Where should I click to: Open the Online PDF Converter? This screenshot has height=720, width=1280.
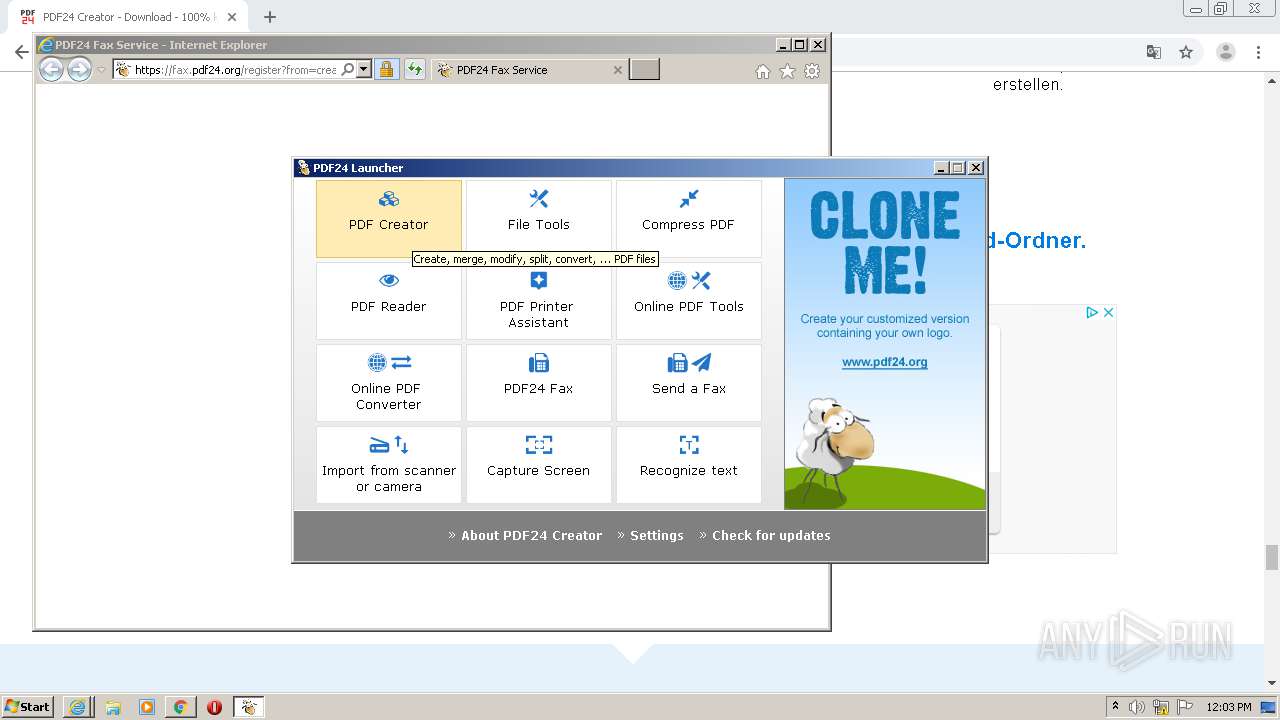[x=389, y=383]
